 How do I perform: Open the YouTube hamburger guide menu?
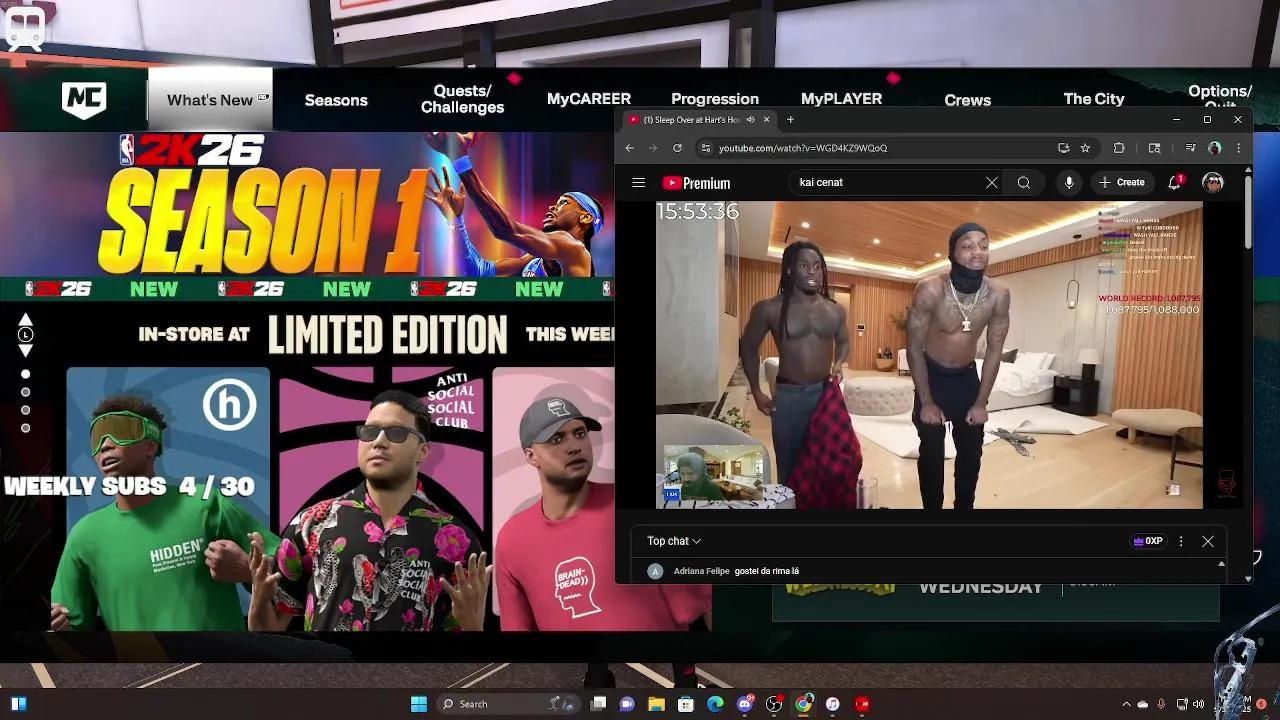[x=638, y=183]
